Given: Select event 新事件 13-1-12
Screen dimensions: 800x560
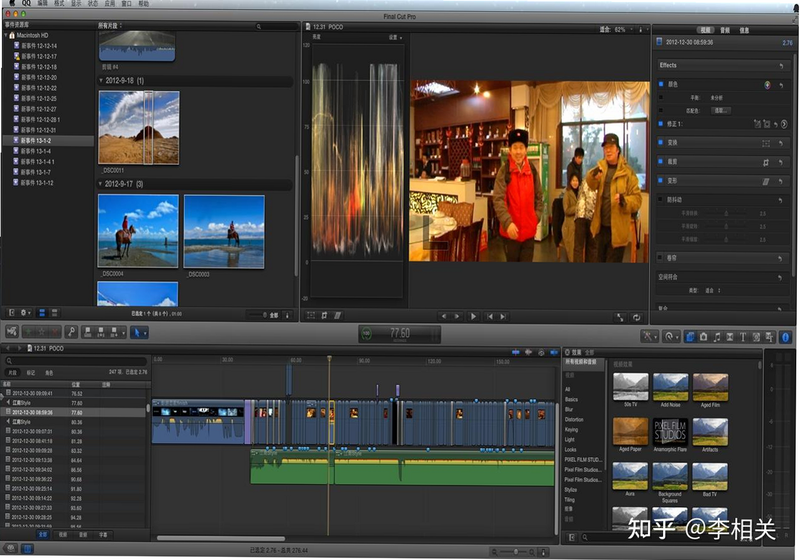Looking at the screenshot, I should [x=36, y=183].
